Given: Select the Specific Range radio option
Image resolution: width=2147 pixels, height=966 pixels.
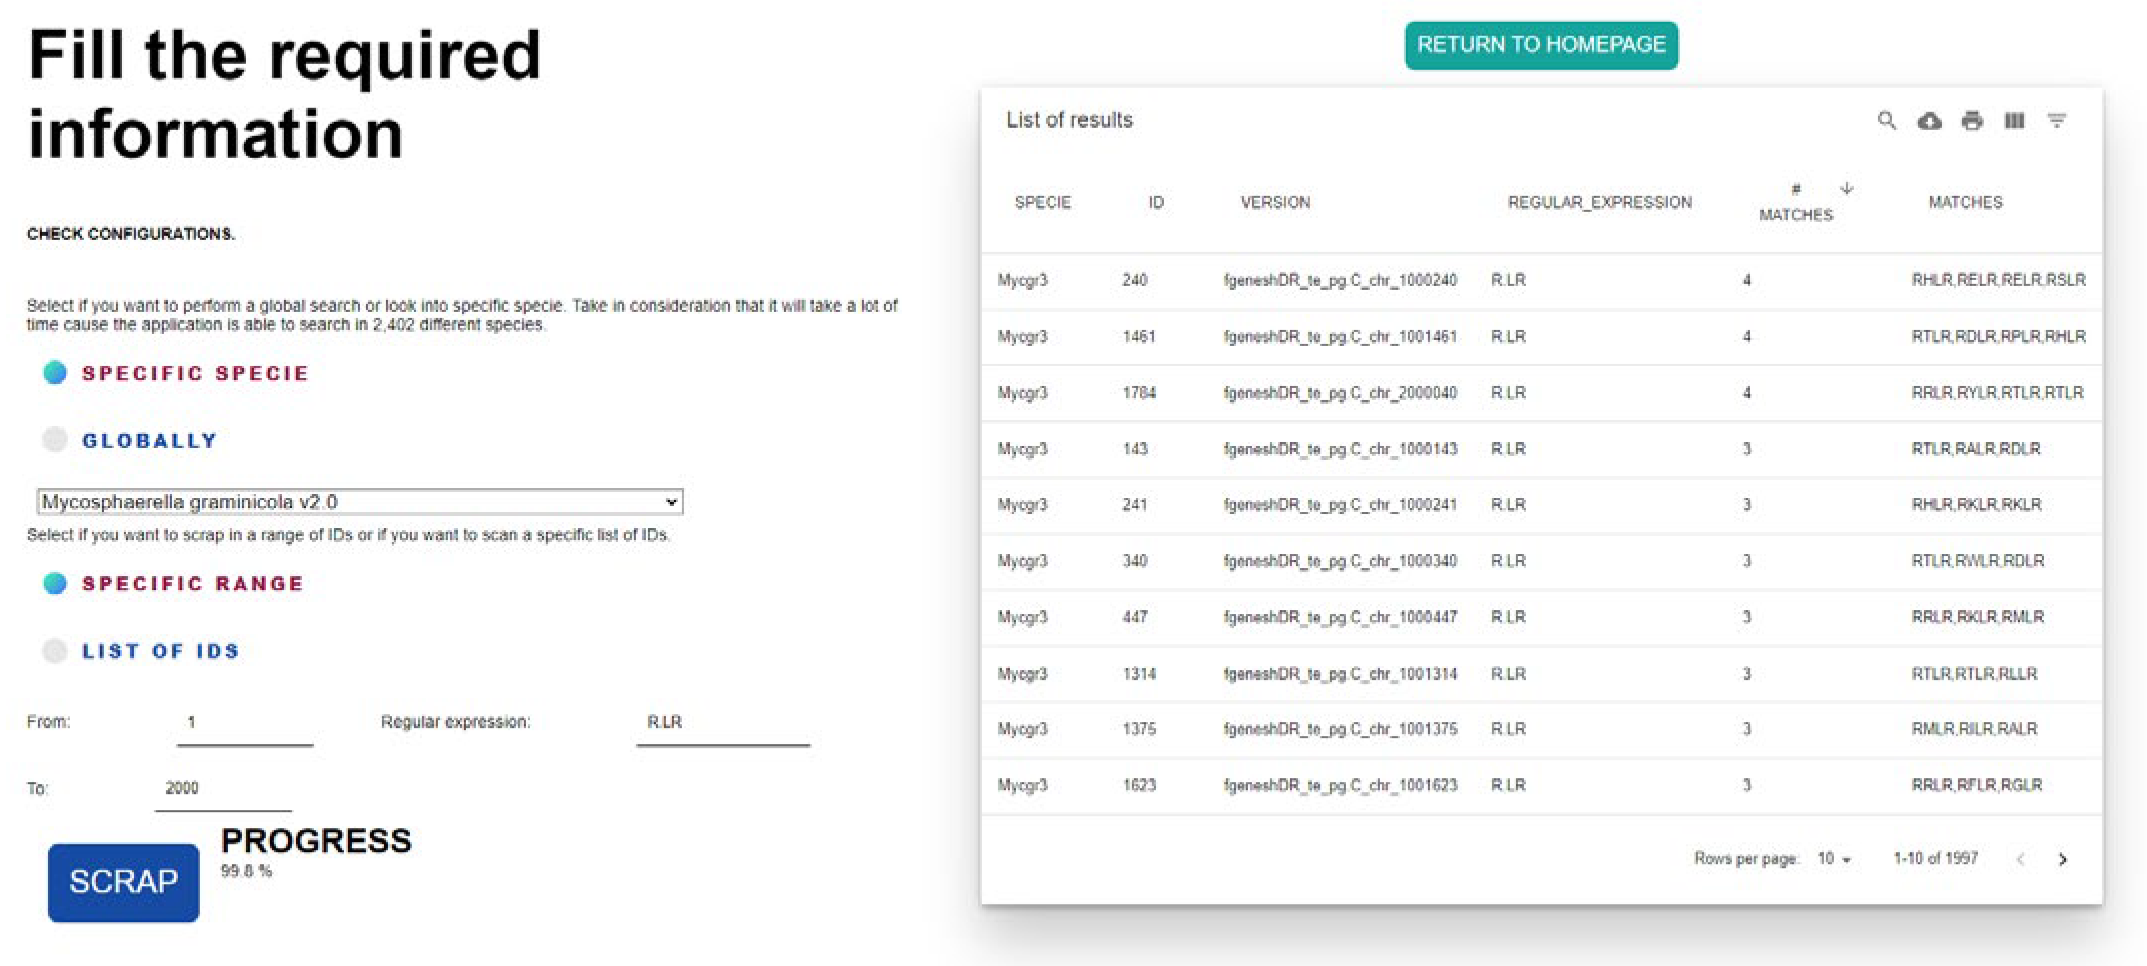Looking at the screenshot, I should coord(55,584).
